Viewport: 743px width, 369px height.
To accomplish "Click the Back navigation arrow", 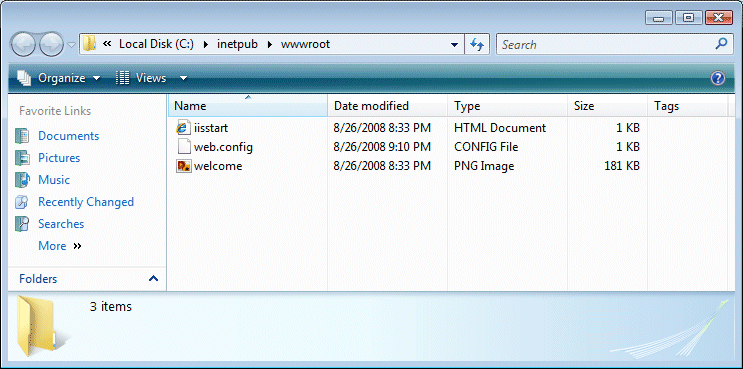I will tap(22, 45).
